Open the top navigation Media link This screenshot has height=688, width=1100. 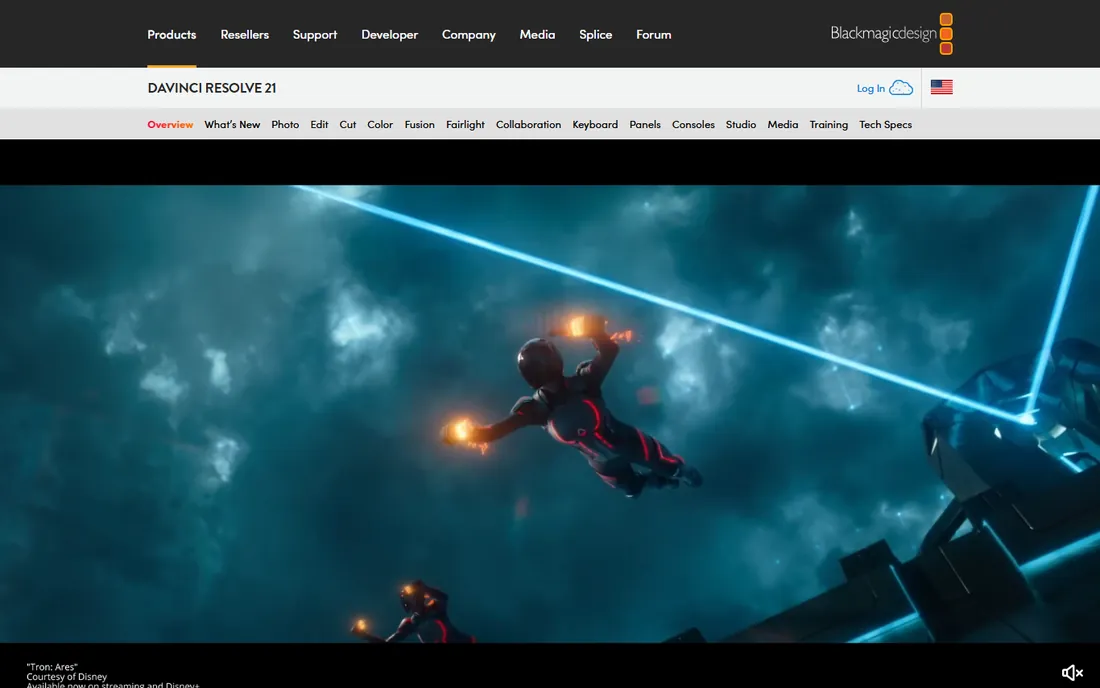click(x=537, y=34)
